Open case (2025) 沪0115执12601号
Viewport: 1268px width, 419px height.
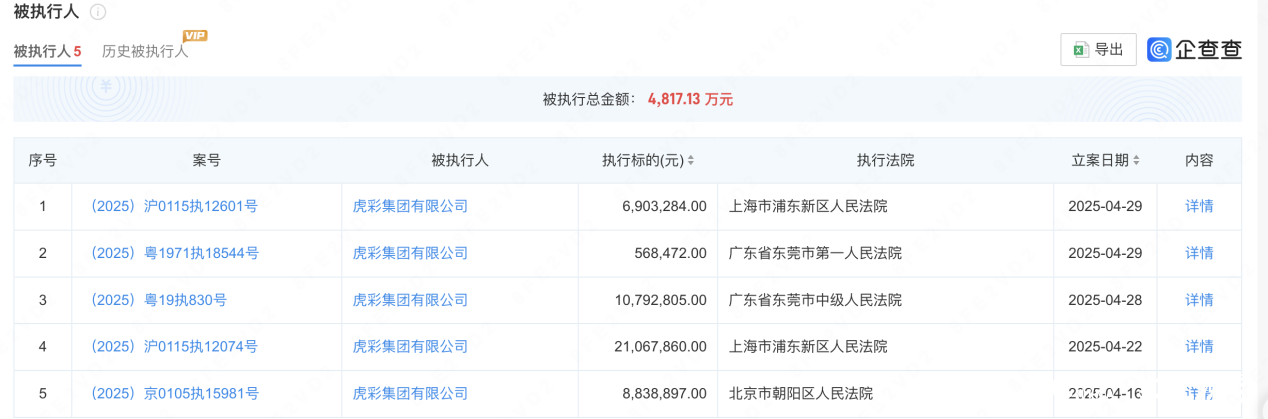[x=174, y=206]
